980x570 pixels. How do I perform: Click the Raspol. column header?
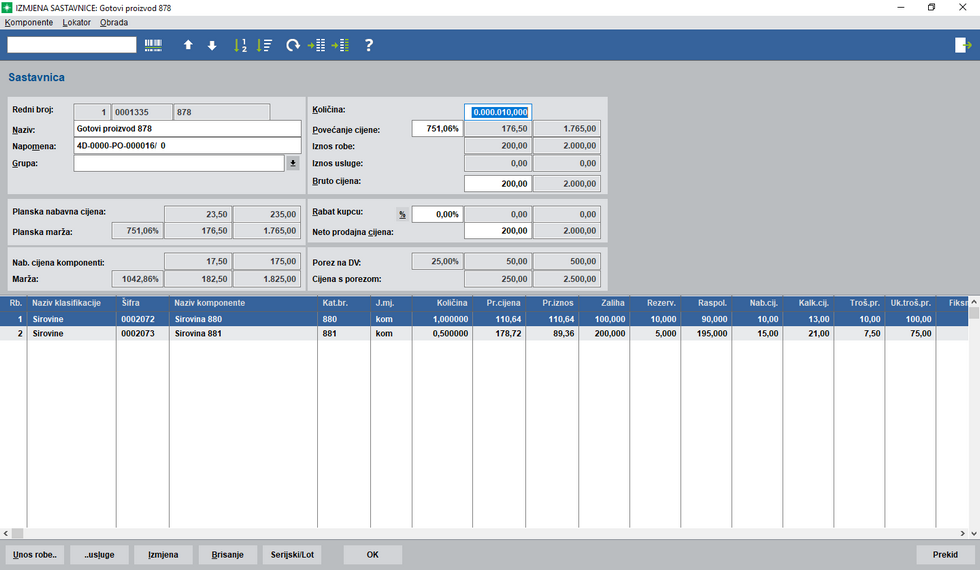tap(706, 303)
